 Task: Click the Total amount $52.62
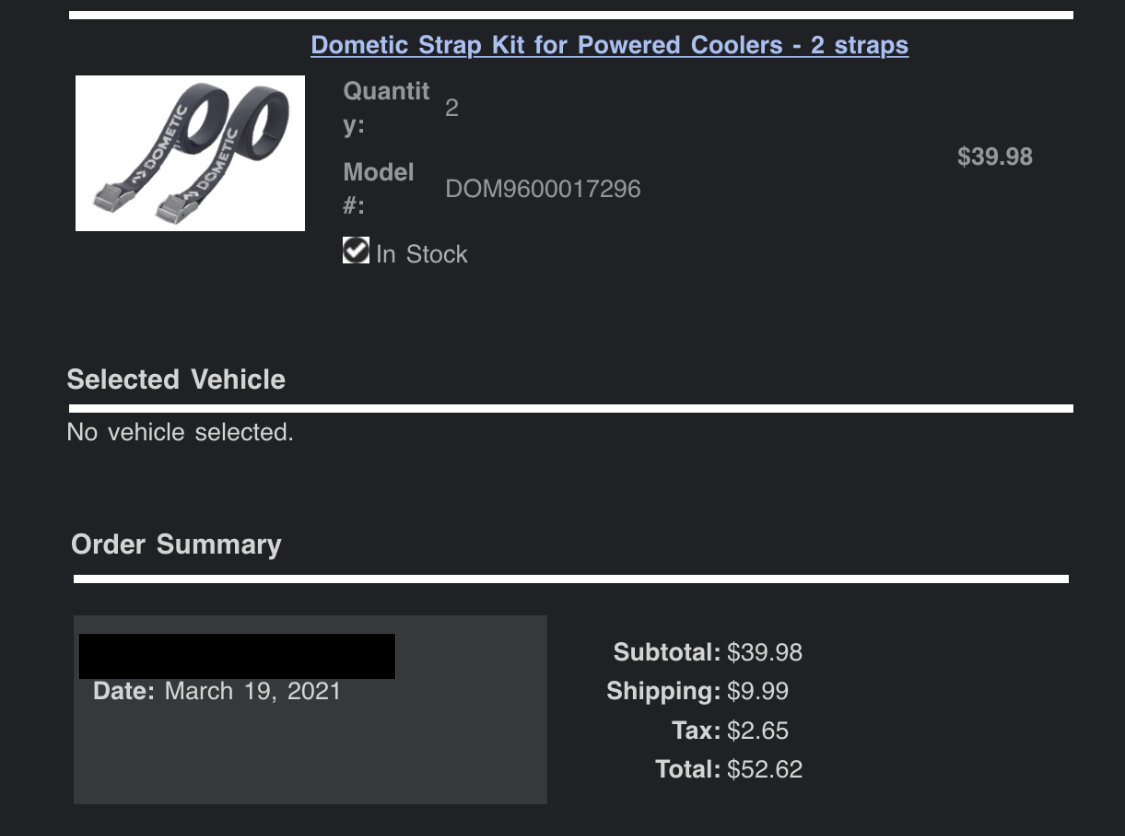pyautogui.click(x=764, y=769)
